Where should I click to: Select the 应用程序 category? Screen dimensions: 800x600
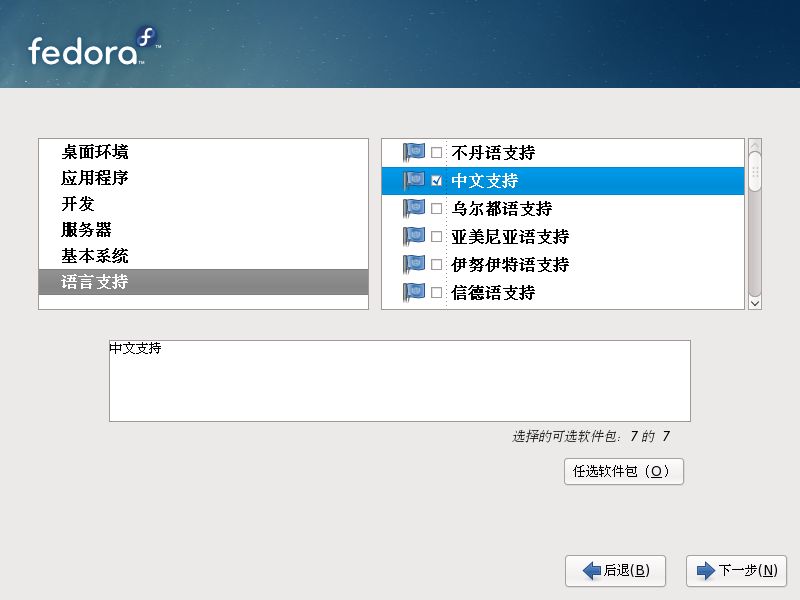(x=203, y=178)
